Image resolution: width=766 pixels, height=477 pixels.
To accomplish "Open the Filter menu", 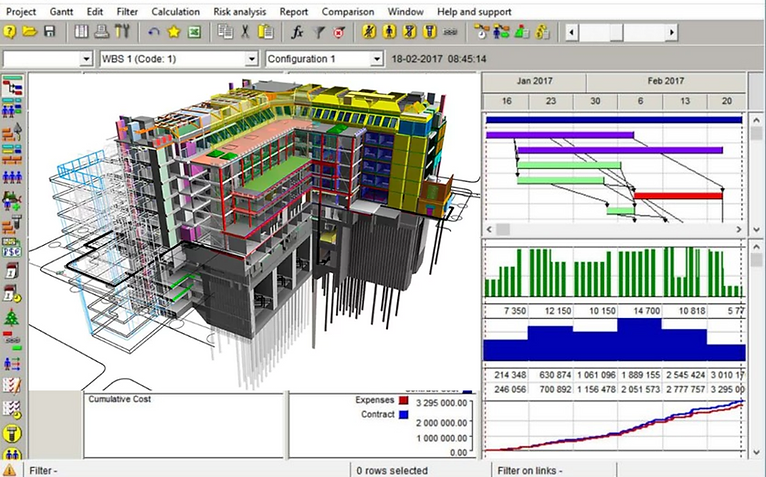I will coord(127,12).
